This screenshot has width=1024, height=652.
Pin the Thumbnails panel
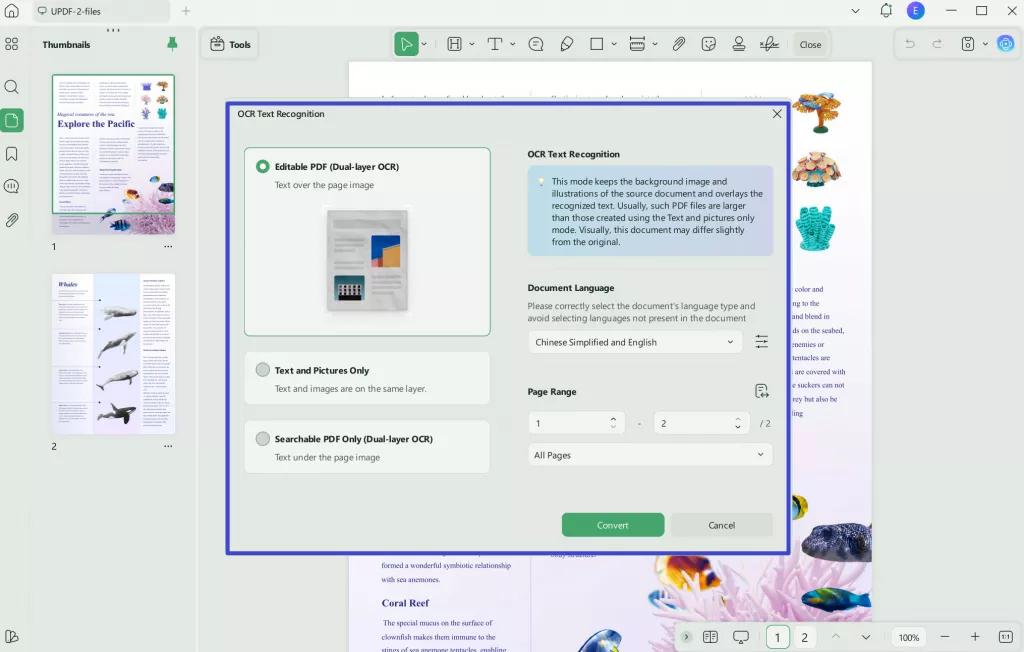(x=172, y=44)
